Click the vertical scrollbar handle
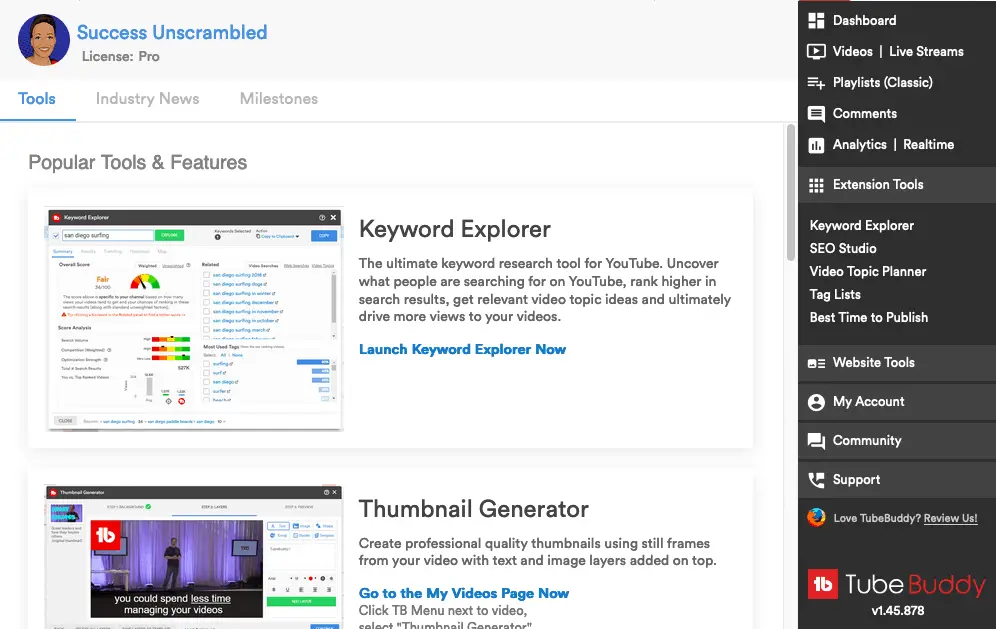Screen dimensions: 996x629 pyautogui.click(x=790, y=192)
